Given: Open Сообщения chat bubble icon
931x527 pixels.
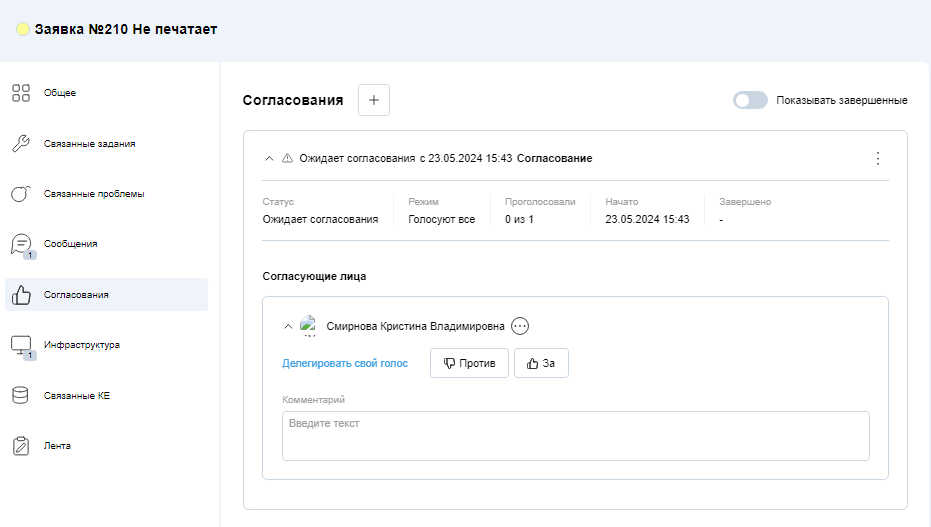Looking at the screenshot, I should pyautogui.click(x=21, y=244).
